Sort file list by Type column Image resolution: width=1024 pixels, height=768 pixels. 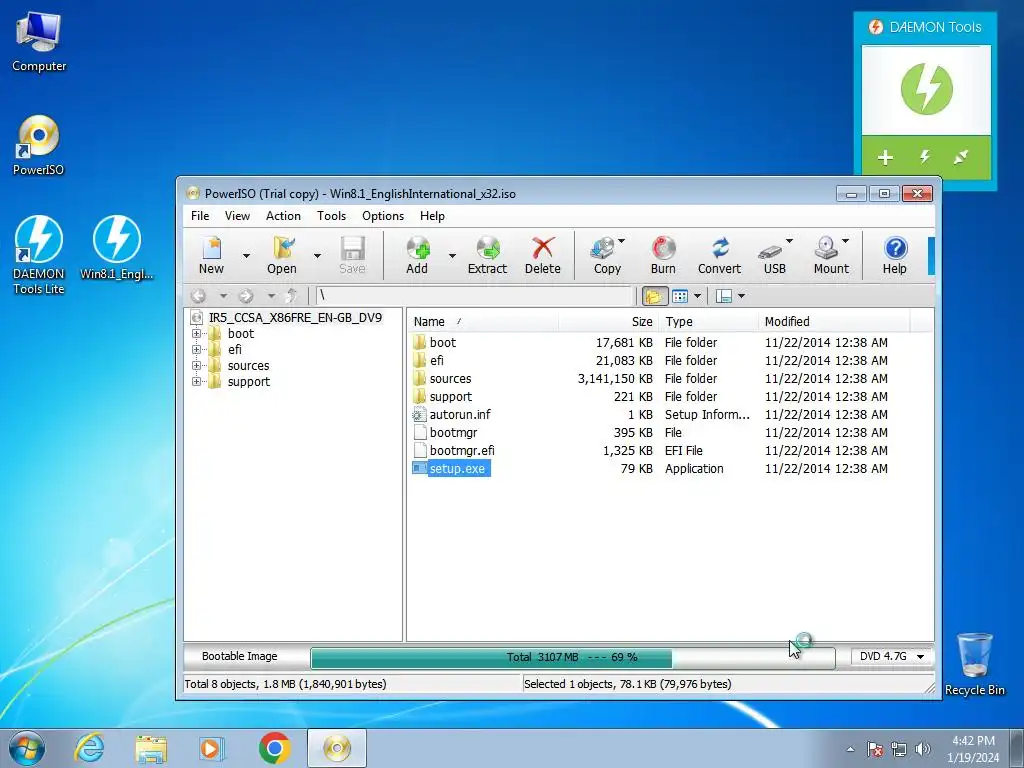709,321
